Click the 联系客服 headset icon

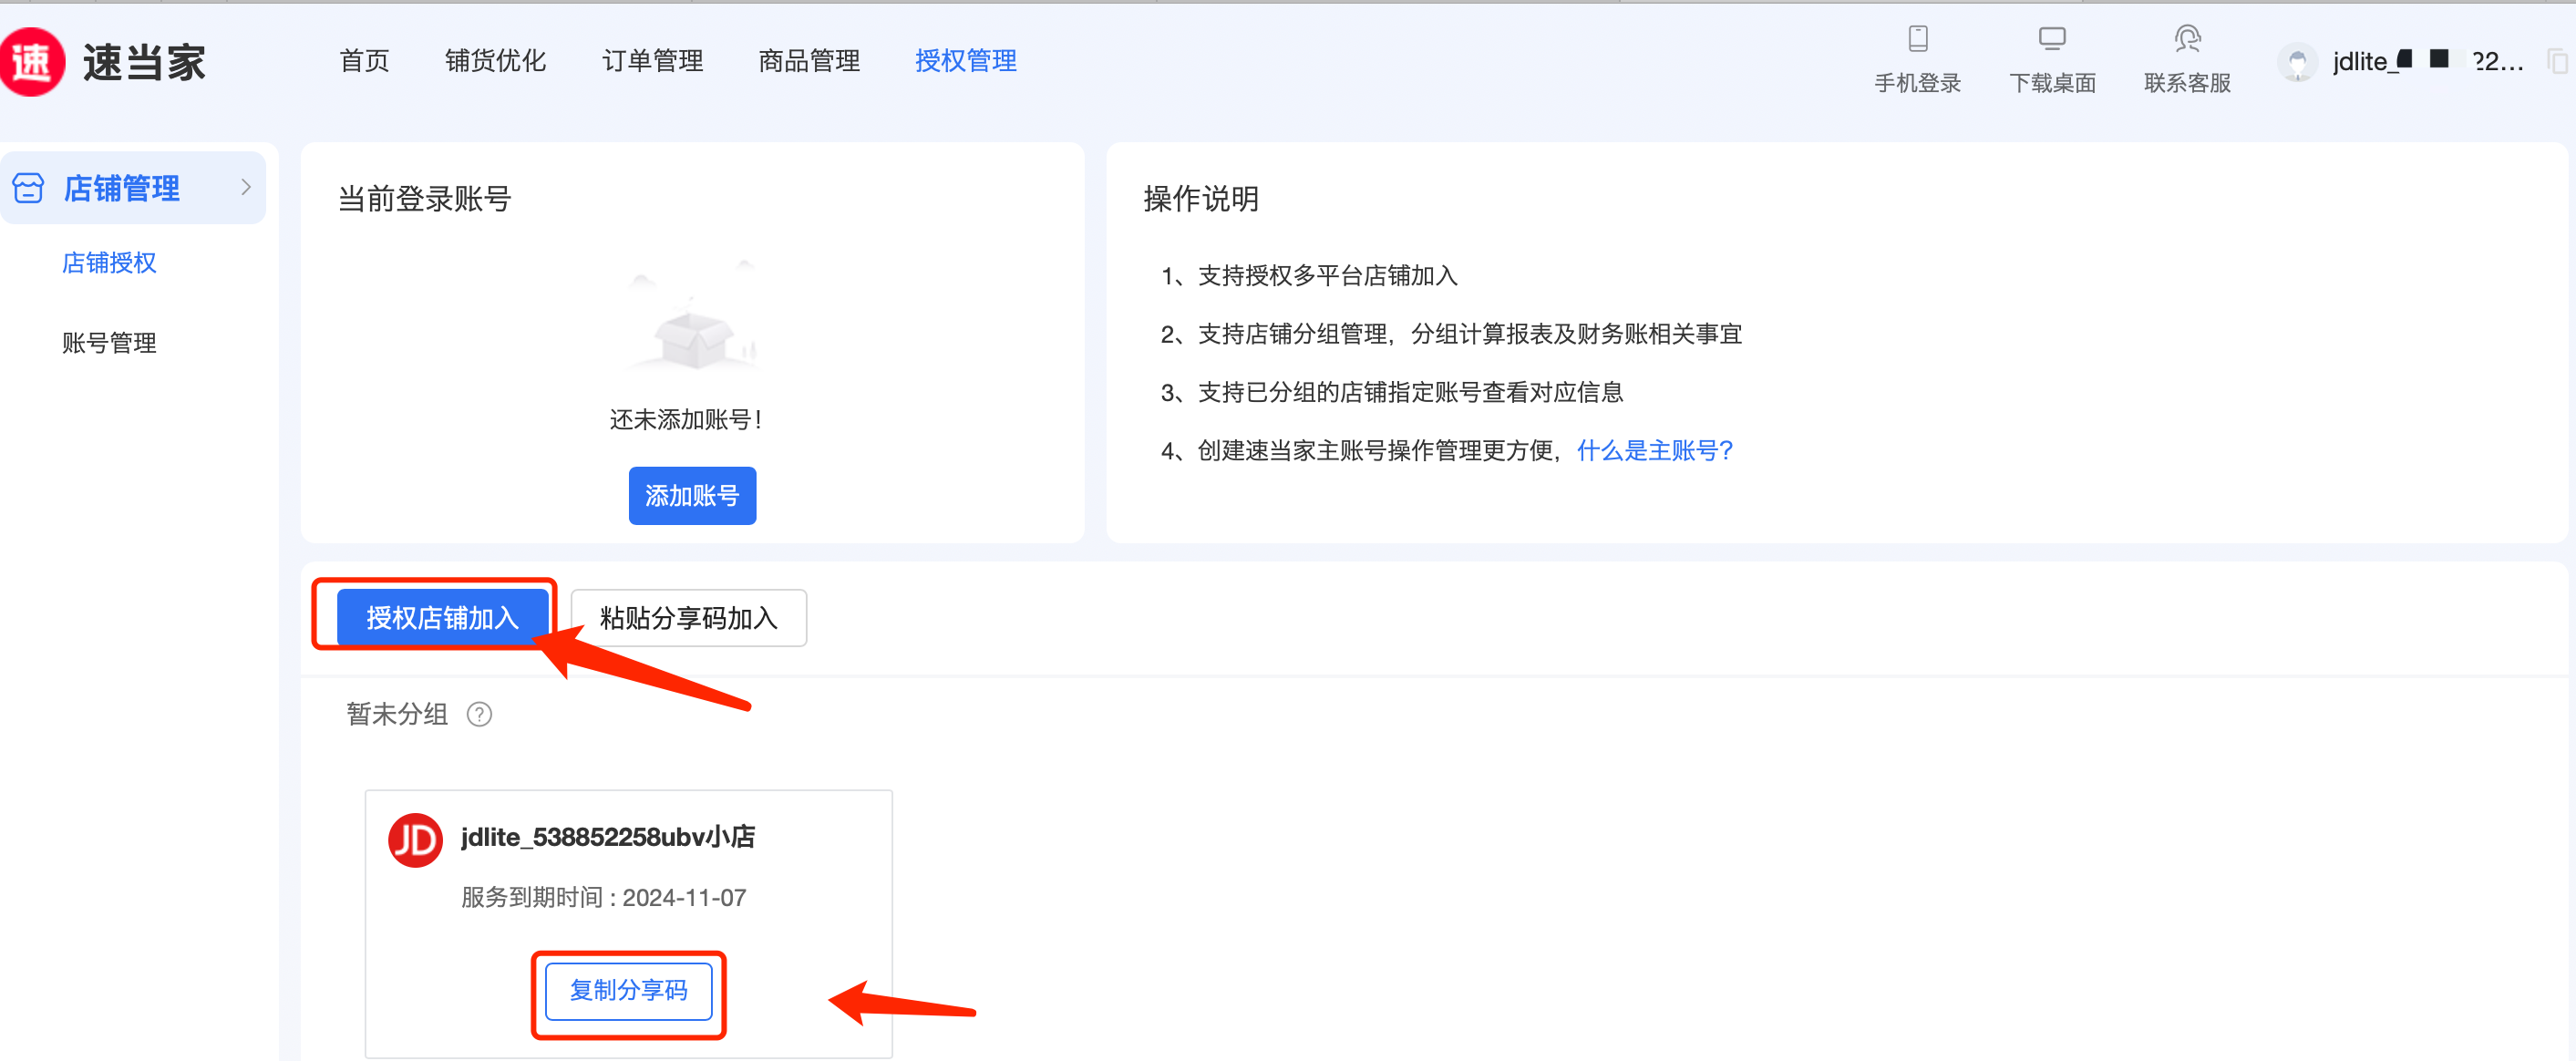2187,38
